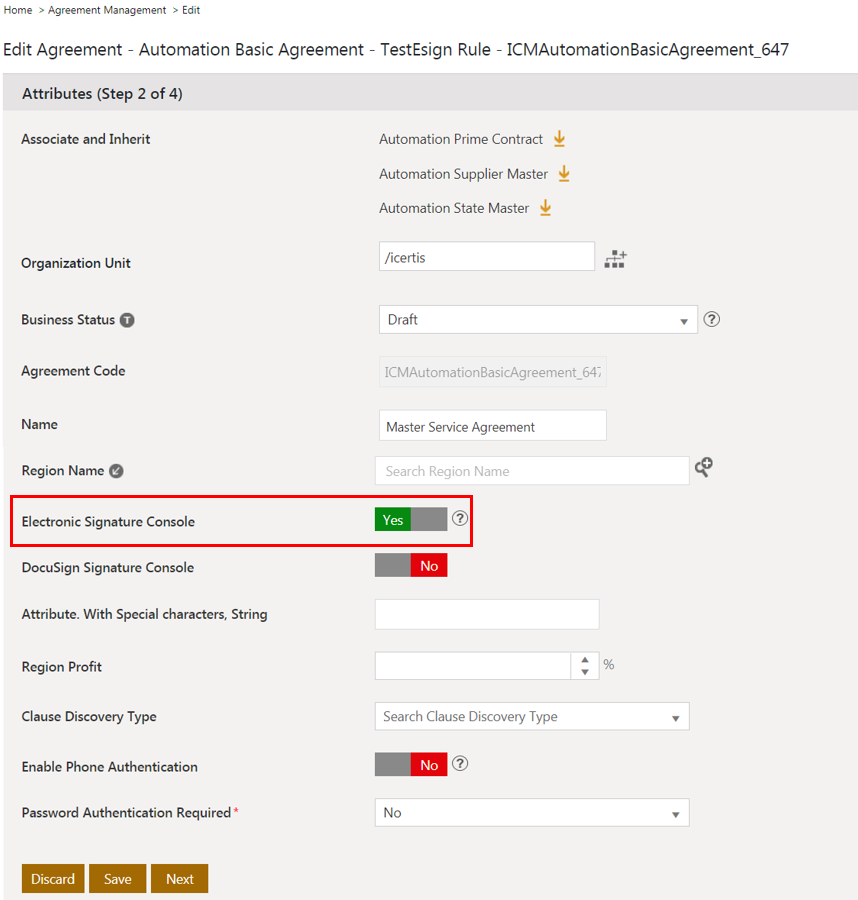This screenshot has height=900, width=858.
Task: Open organization unit hierarchy picker icon
Action: pyautogui.click(x=615, y=259)
